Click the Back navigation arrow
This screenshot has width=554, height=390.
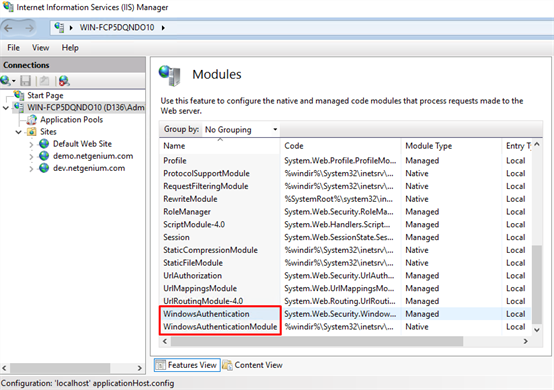coord(8,28)
